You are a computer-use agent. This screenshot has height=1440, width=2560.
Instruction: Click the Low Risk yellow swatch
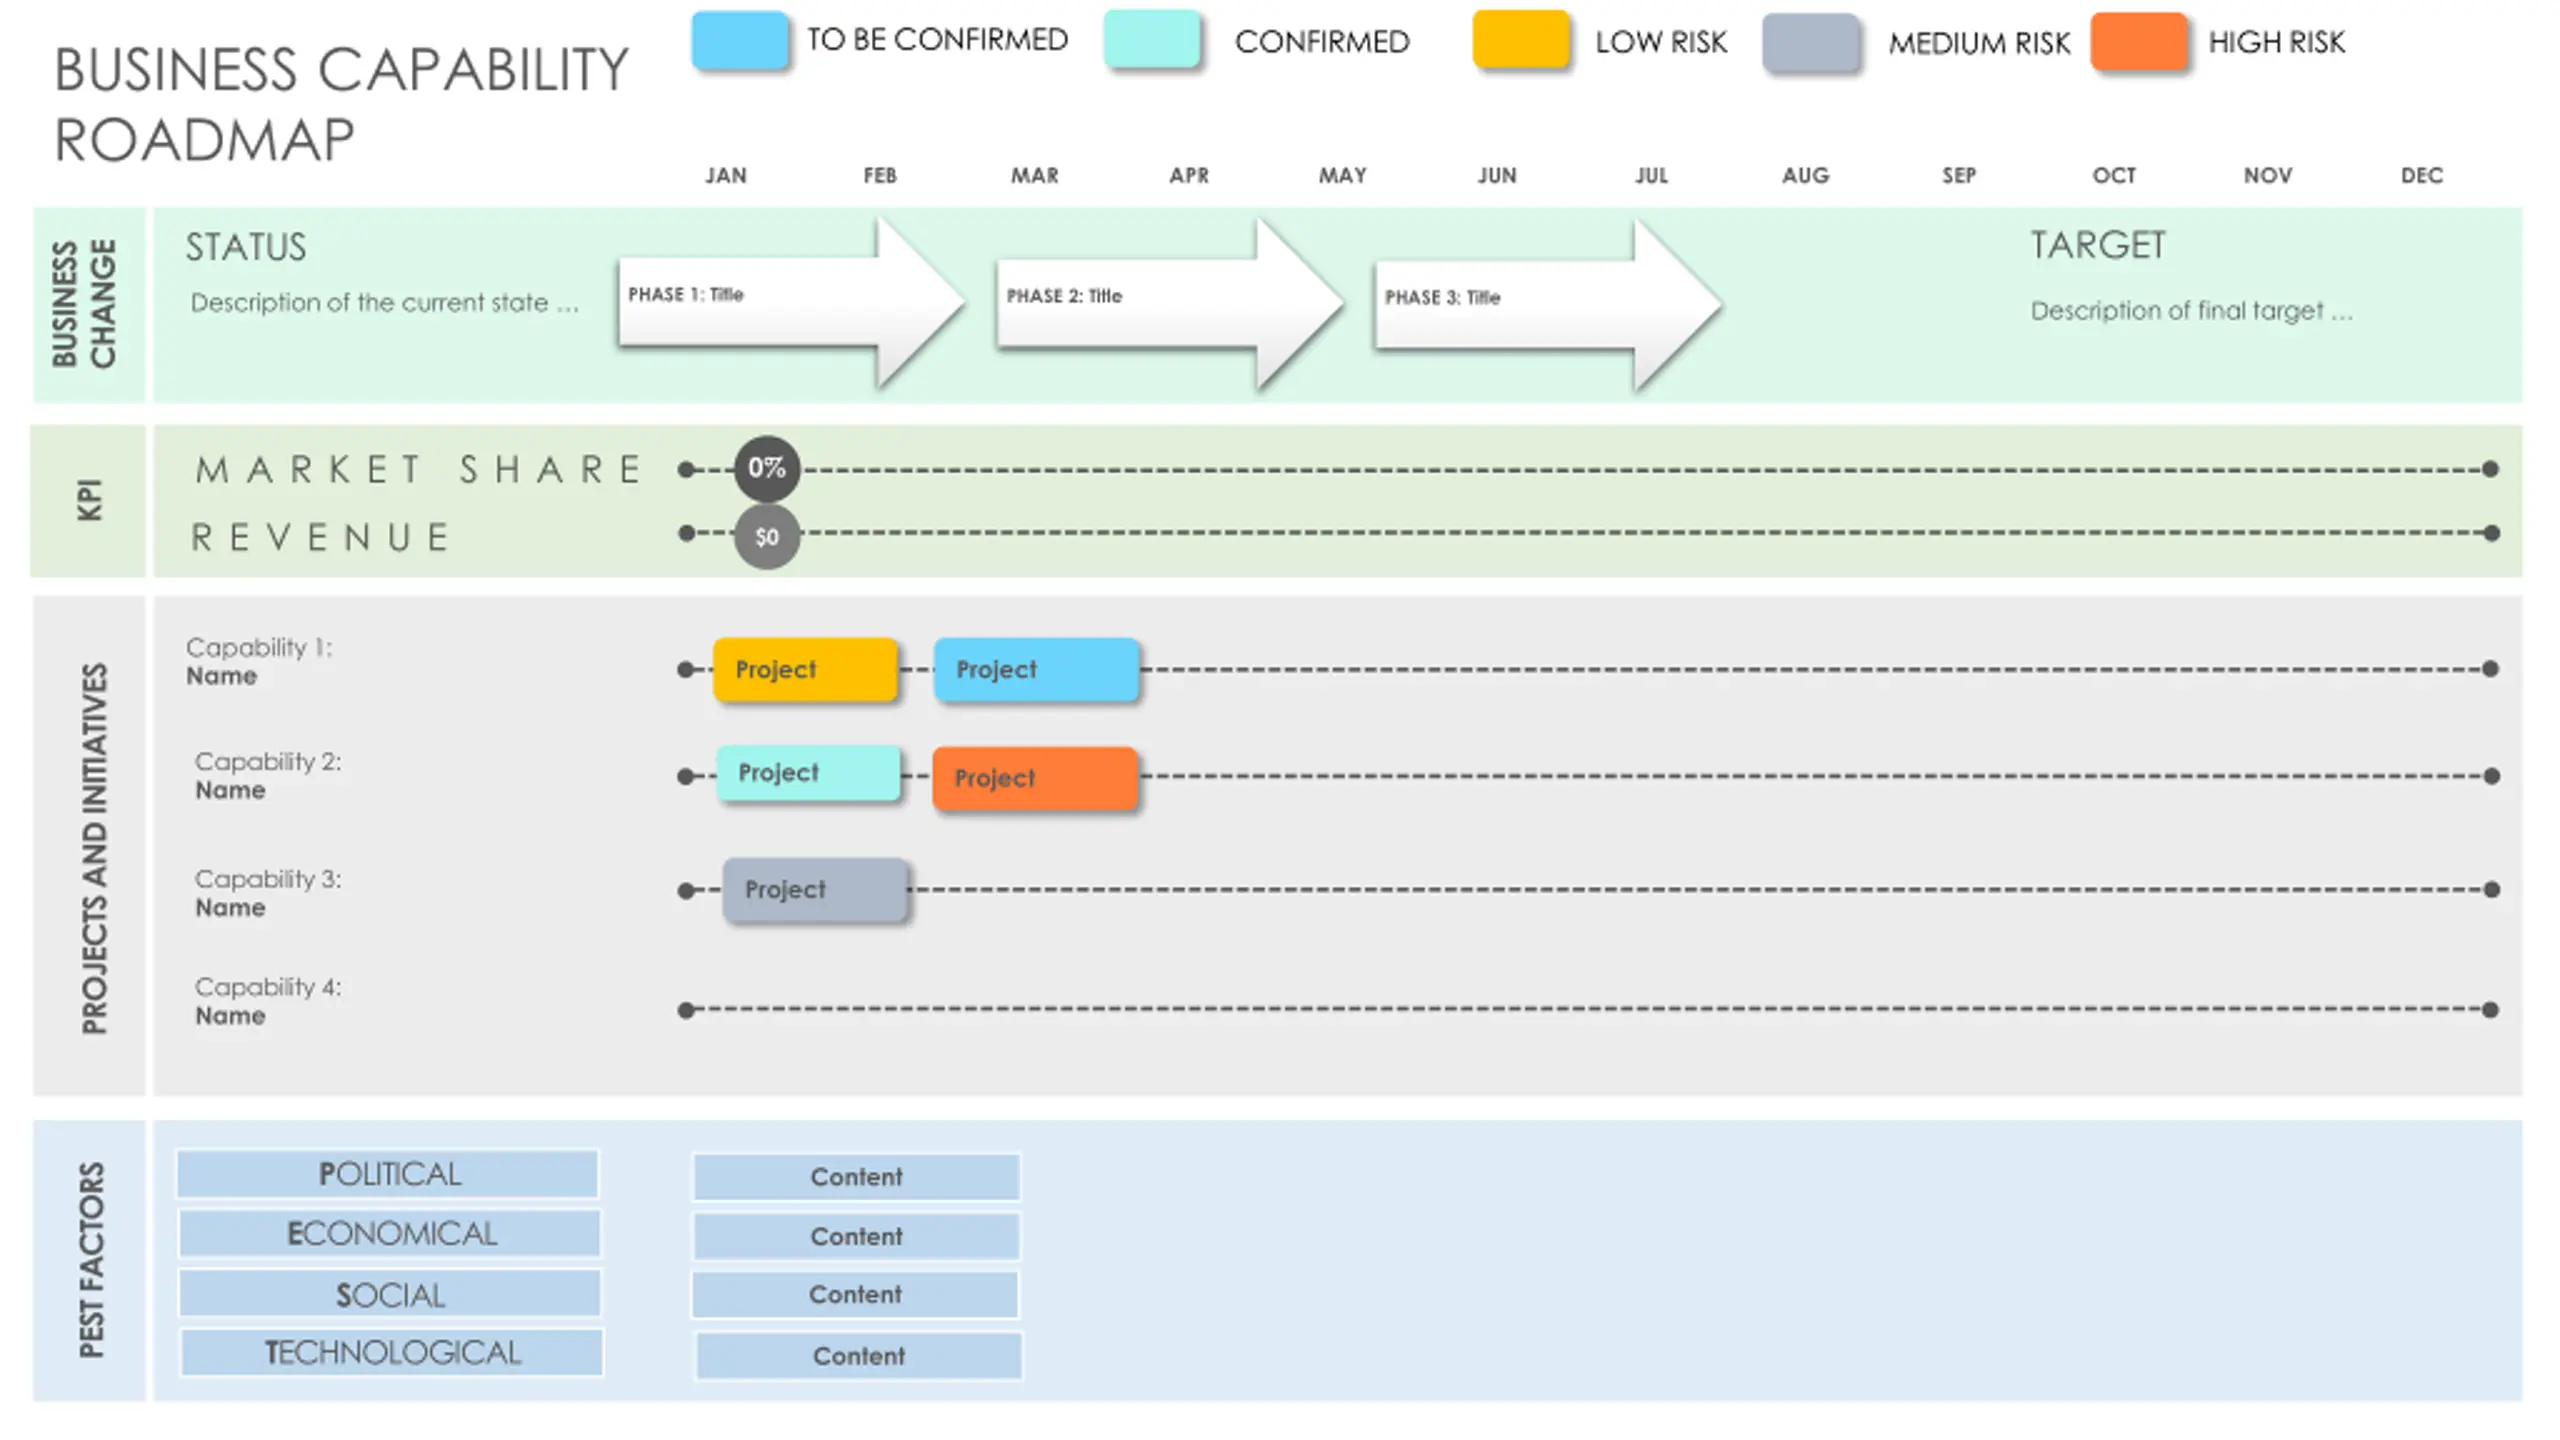pos(1520,40)
